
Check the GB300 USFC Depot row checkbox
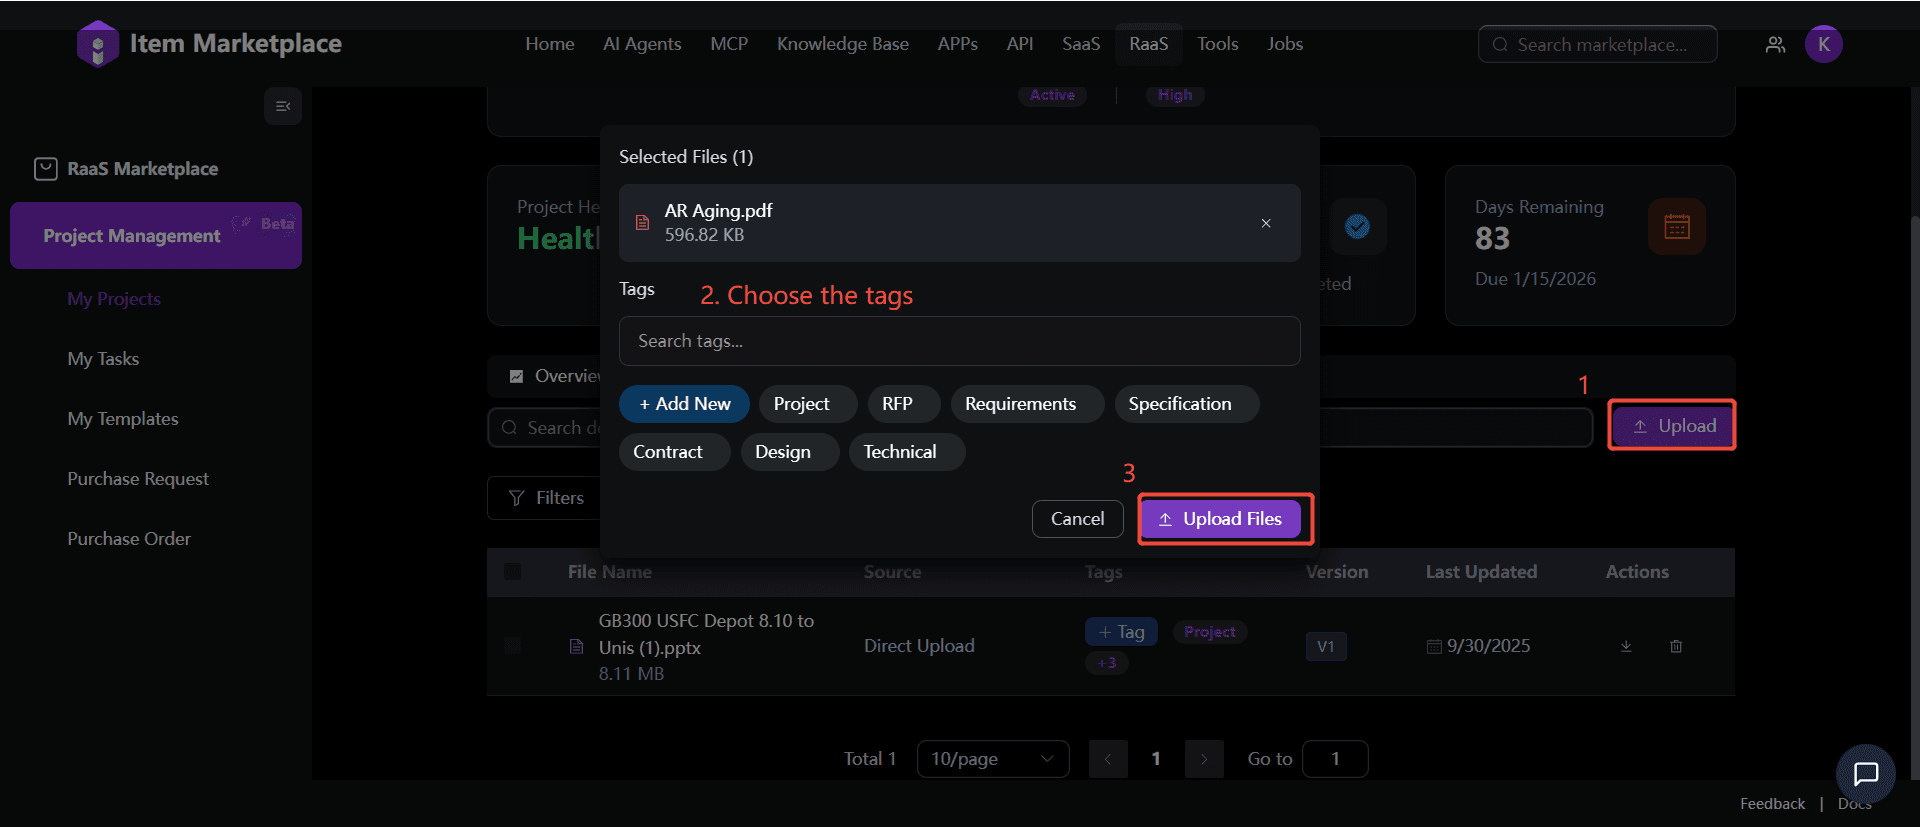(x=512, y=646)
